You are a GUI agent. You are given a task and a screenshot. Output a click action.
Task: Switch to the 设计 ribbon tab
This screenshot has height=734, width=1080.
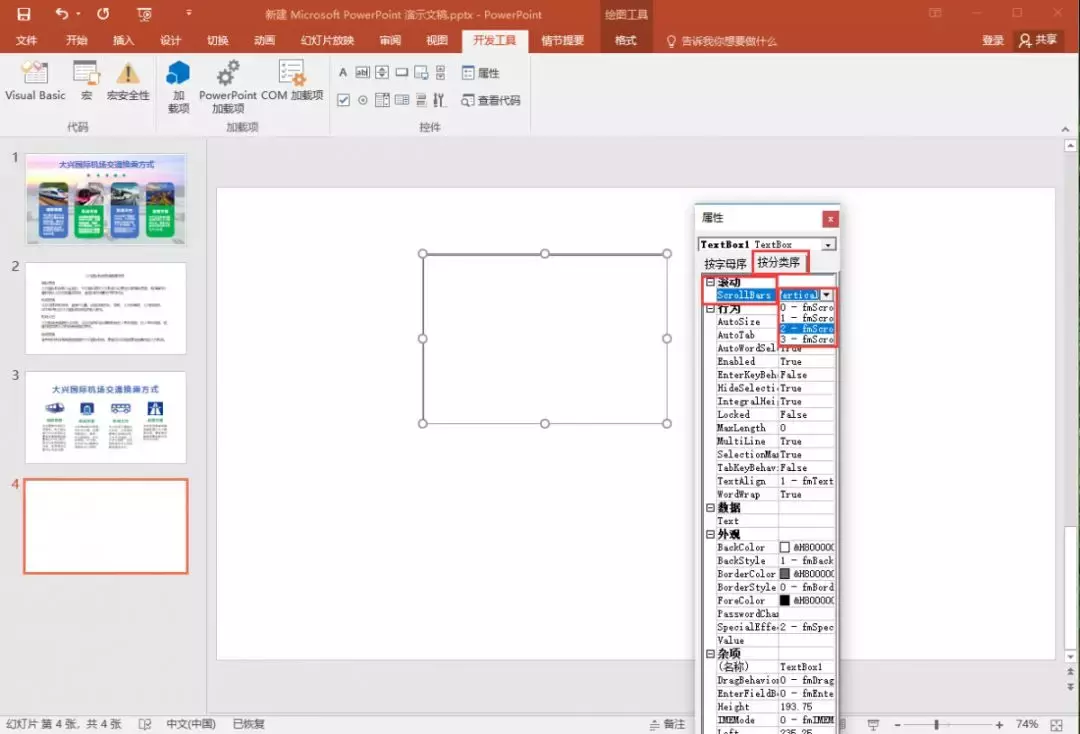(170, 41)
